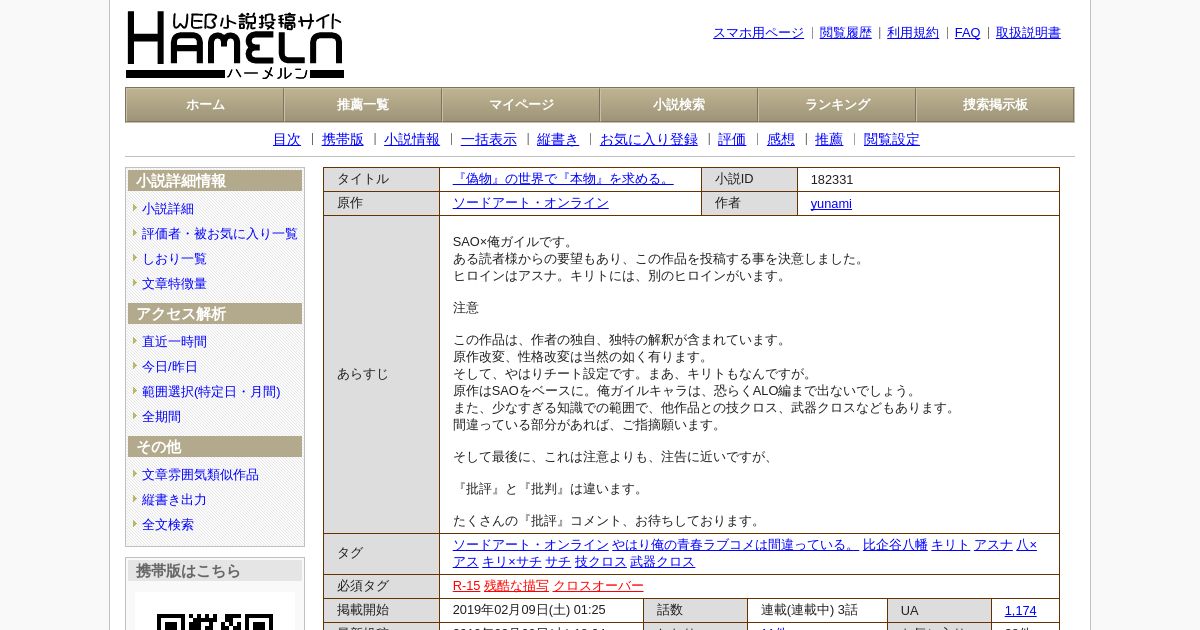Open 推薦 in submenu

coord(829,140)
